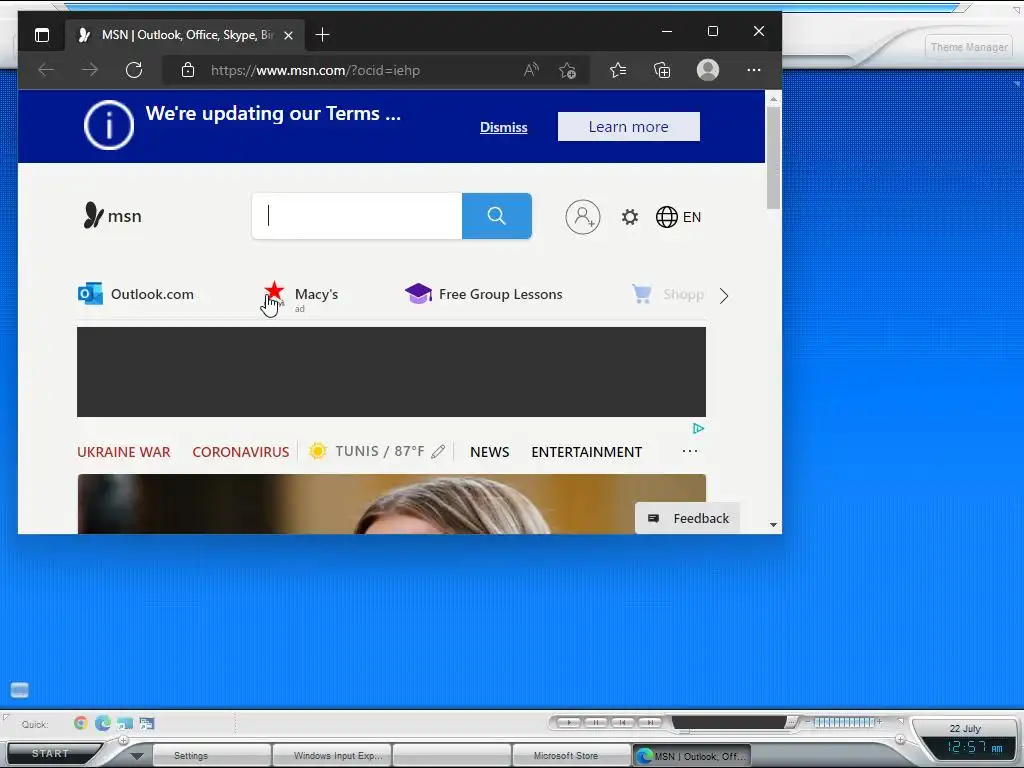The height and width of the screenshot is (768, 1024).
Task: Launch Edge from Quick launch
Action: pos(103,723)
